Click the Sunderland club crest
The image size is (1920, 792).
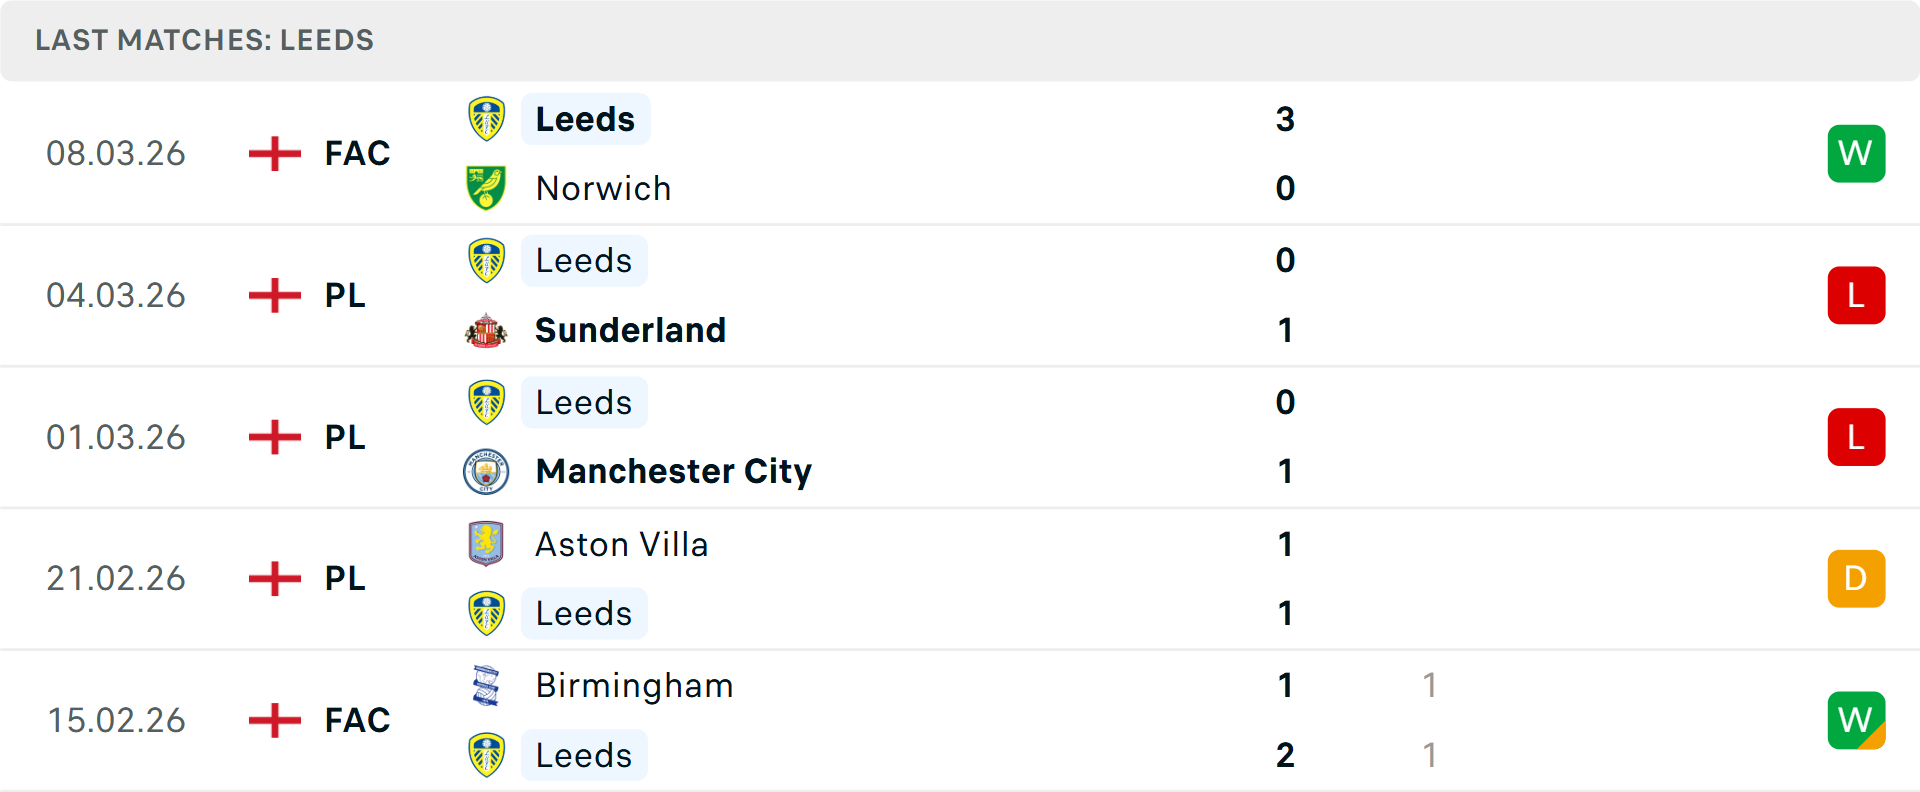486,330
